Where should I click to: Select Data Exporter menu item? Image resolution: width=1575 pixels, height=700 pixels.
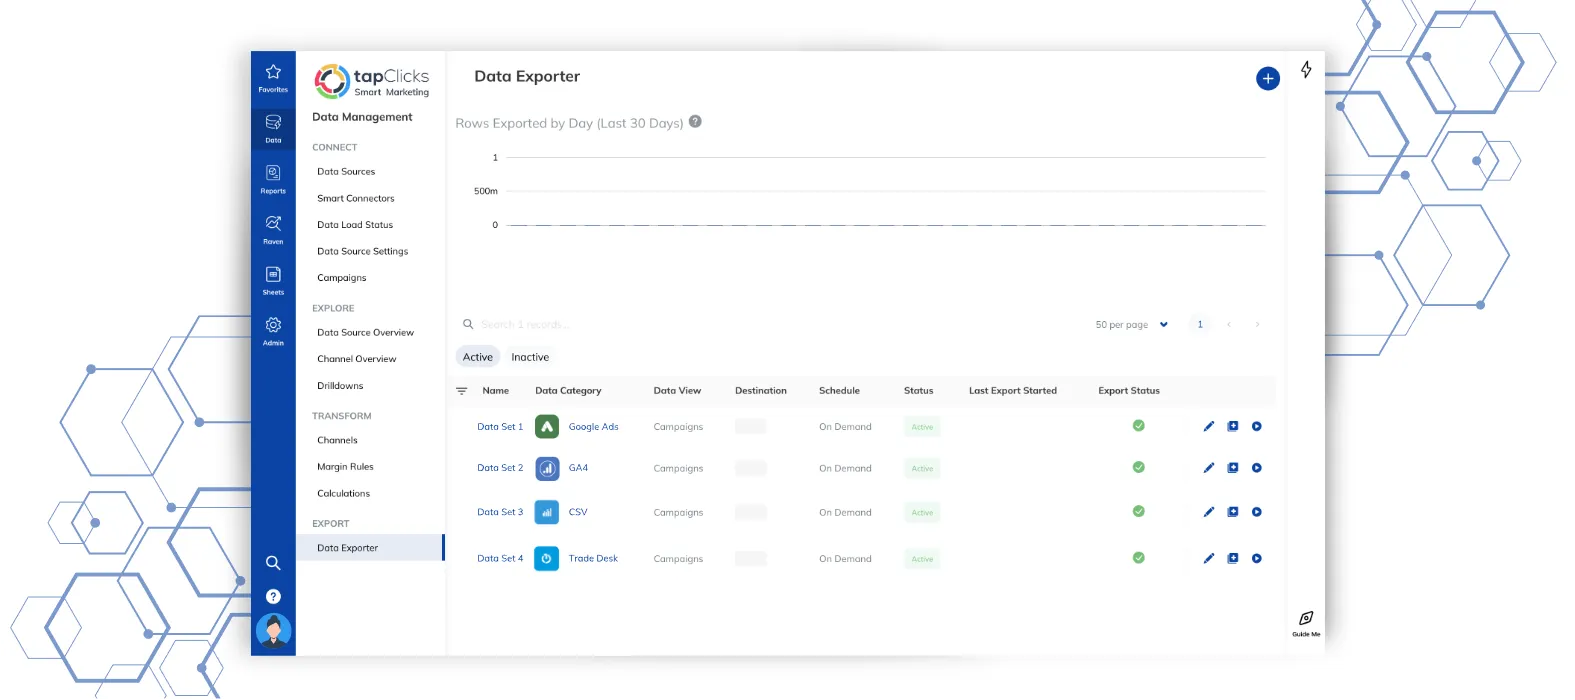pyautogui.click(x=370, y=548)
